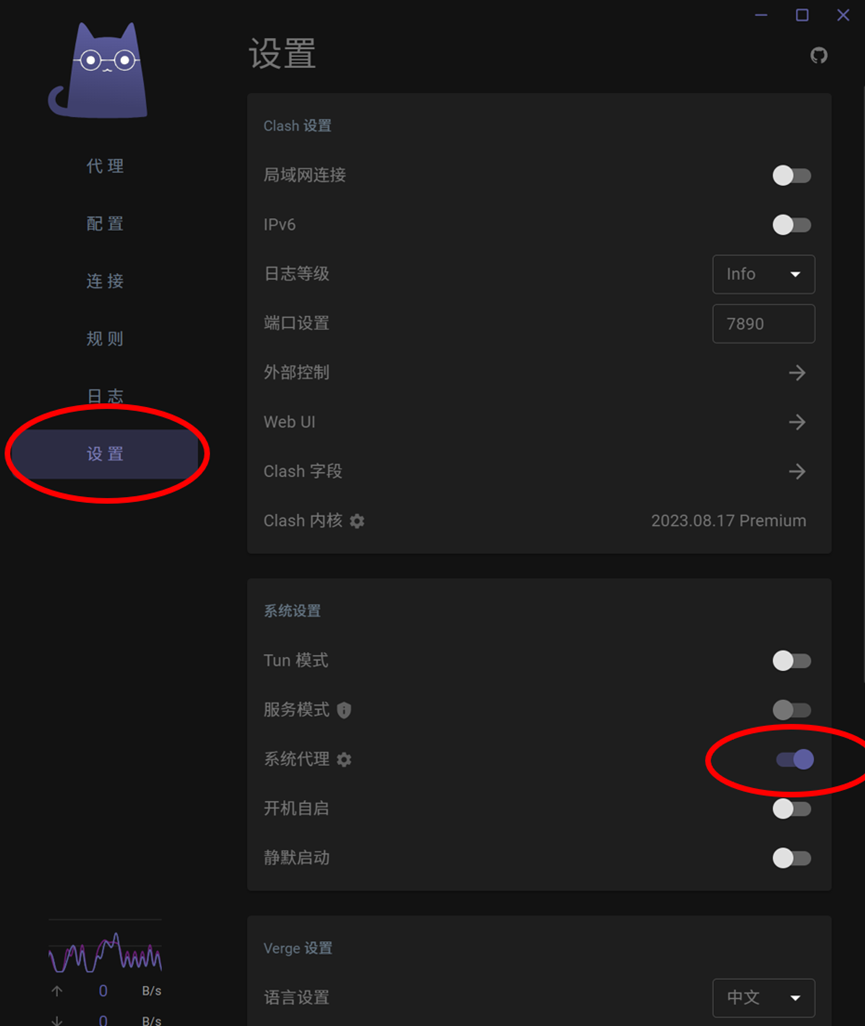The image size is (865, 1026).
Task: Go to 代理 page in sidebar
Action: (105, 166)
